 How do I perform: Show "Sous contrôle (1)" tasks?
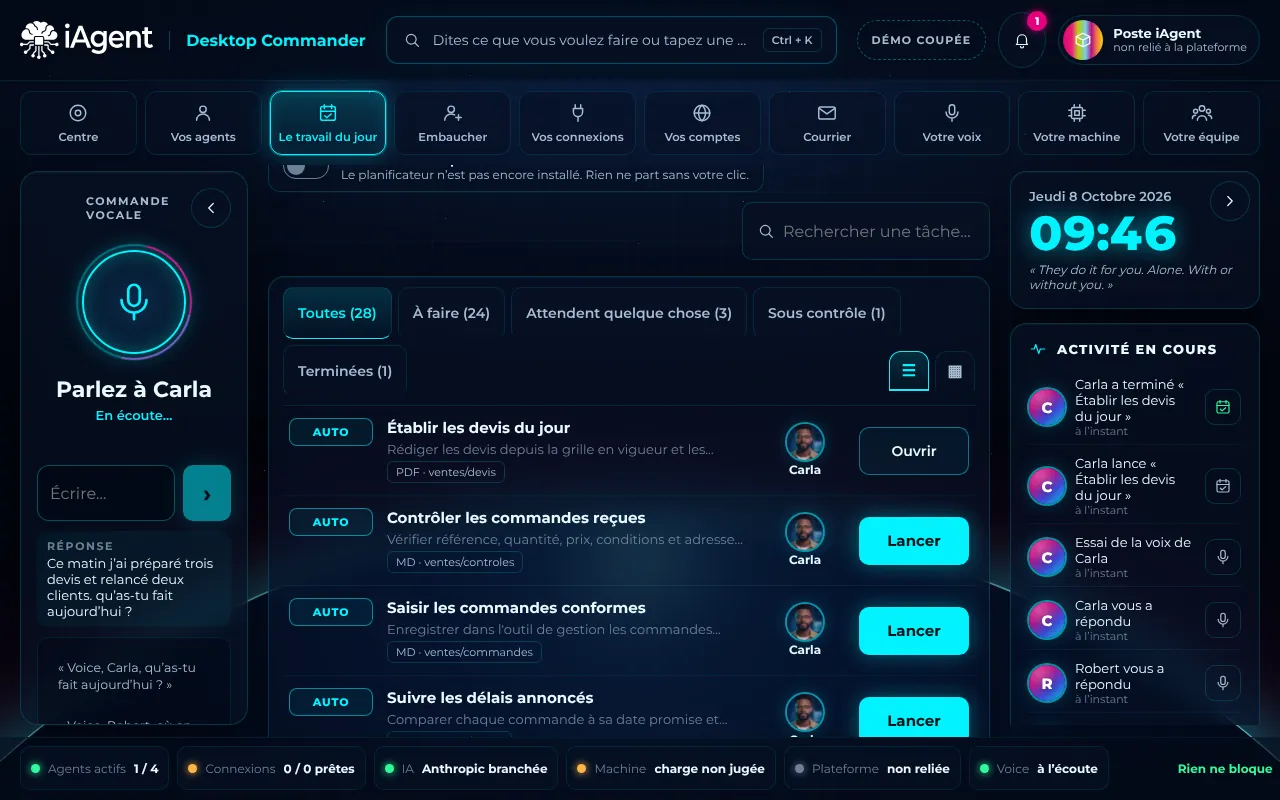click(x=826, y=313)
